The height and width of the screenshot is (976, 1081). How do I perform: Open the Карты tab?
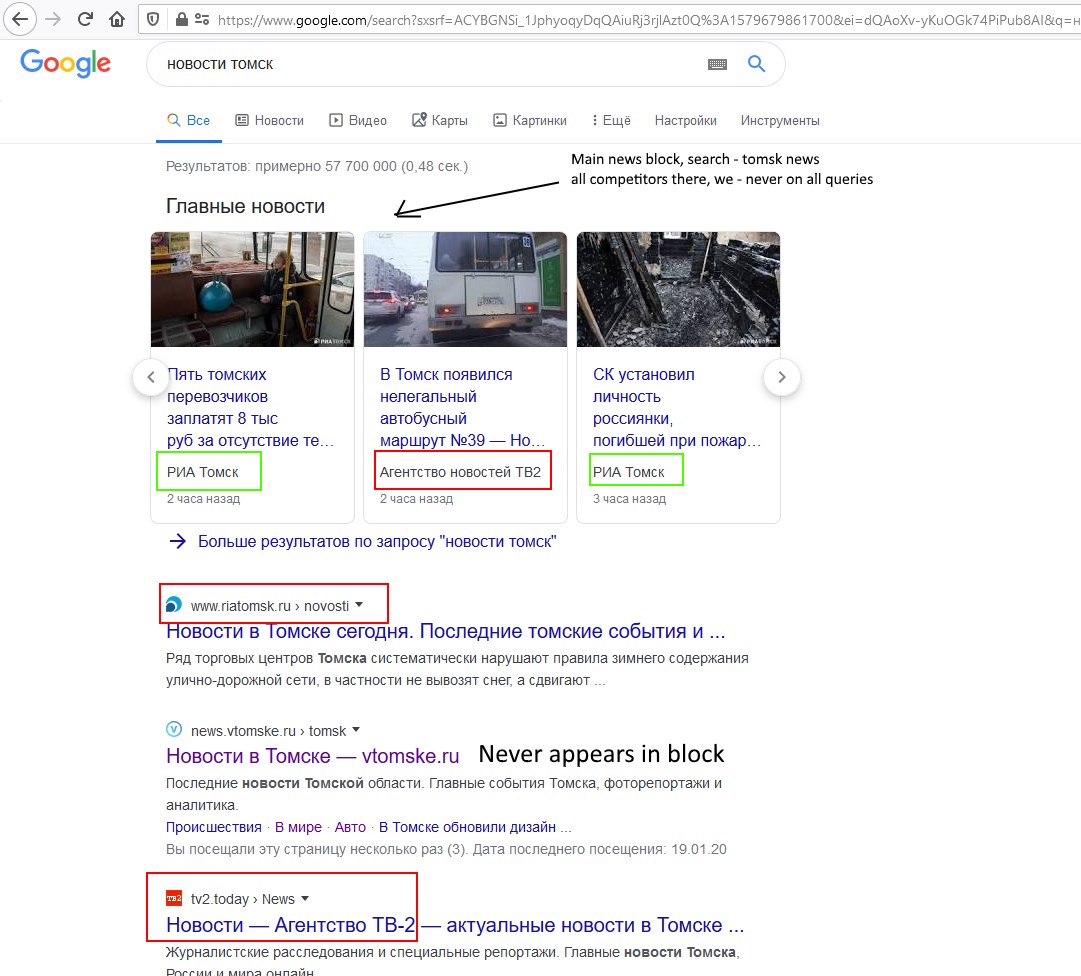click(440, 120)
